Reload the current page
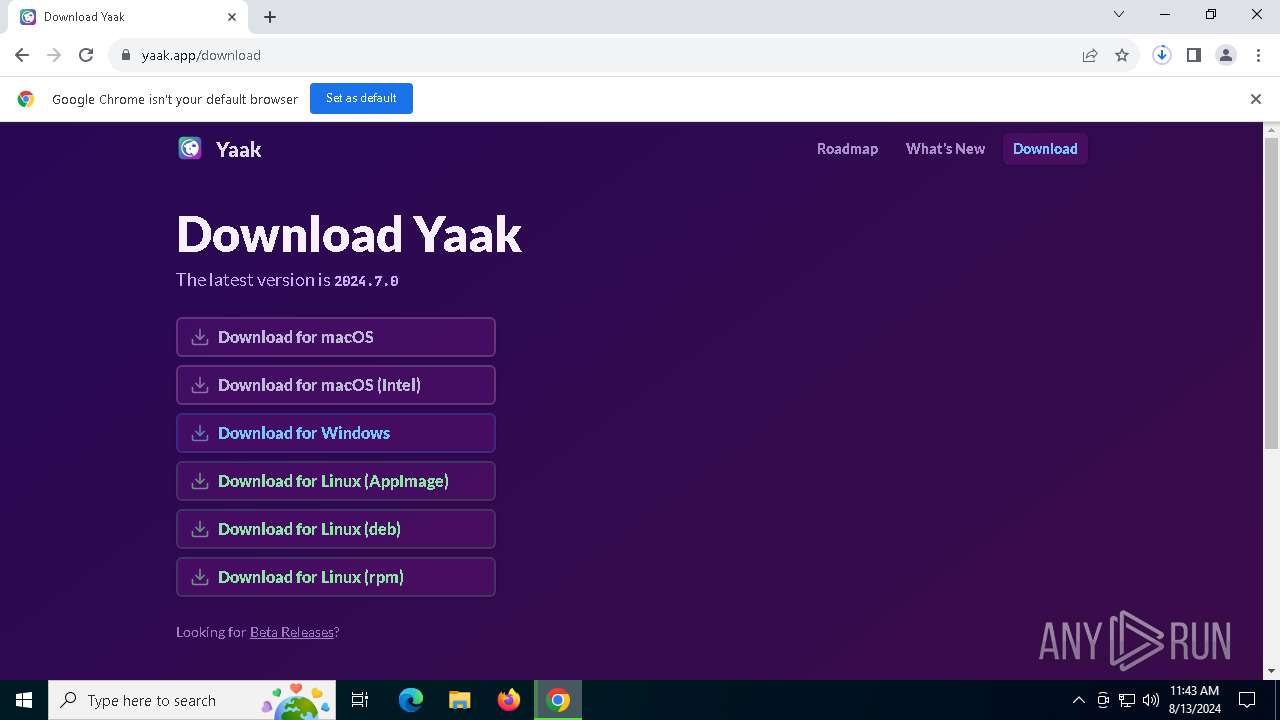 pyautogui.click(x=86, y=55)
